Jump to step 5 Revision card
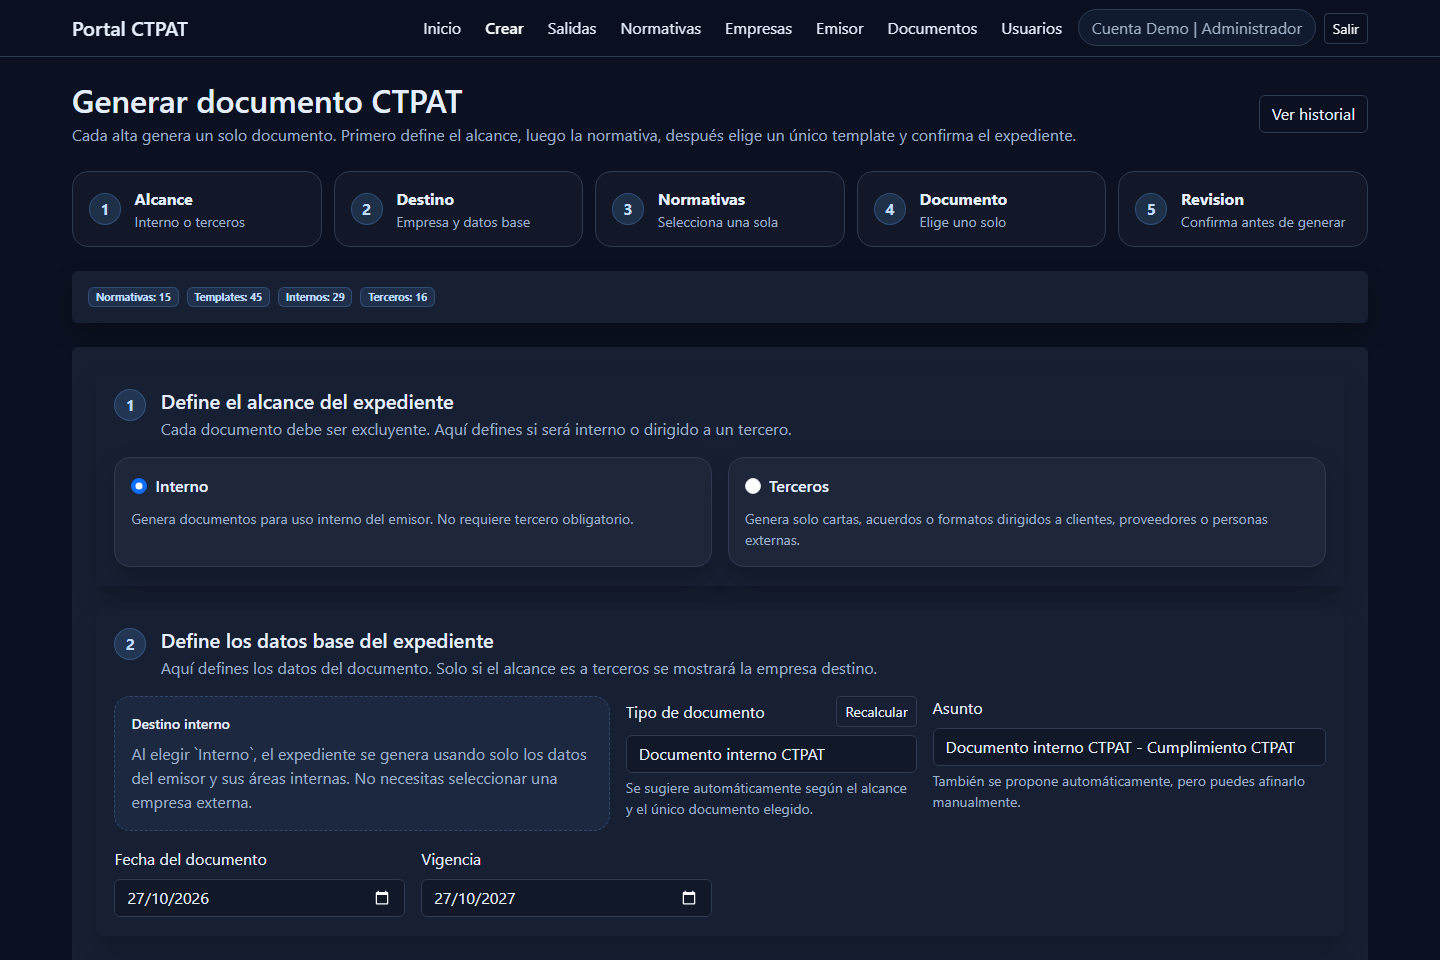The image size is (1440, 960). tap(1243, 209)
